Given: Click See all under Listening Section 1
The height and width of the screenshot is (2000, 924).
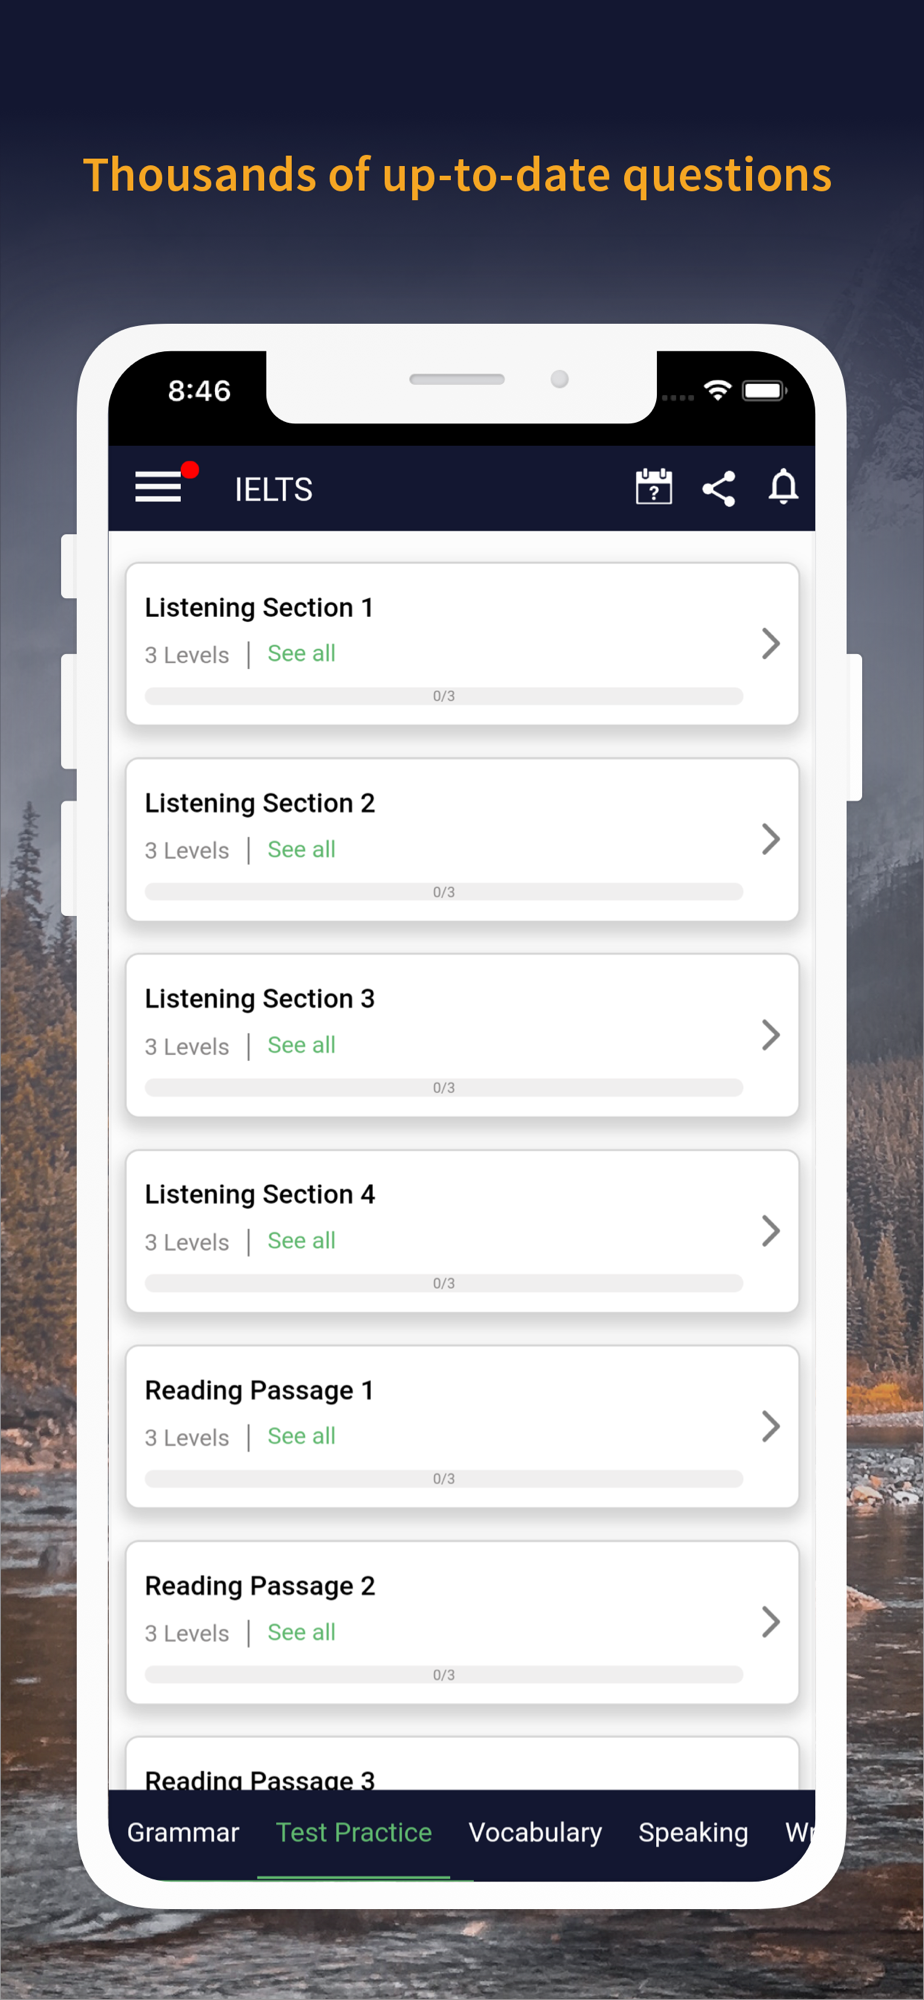Looking at the screenshot, I should (x=301, y=654).
